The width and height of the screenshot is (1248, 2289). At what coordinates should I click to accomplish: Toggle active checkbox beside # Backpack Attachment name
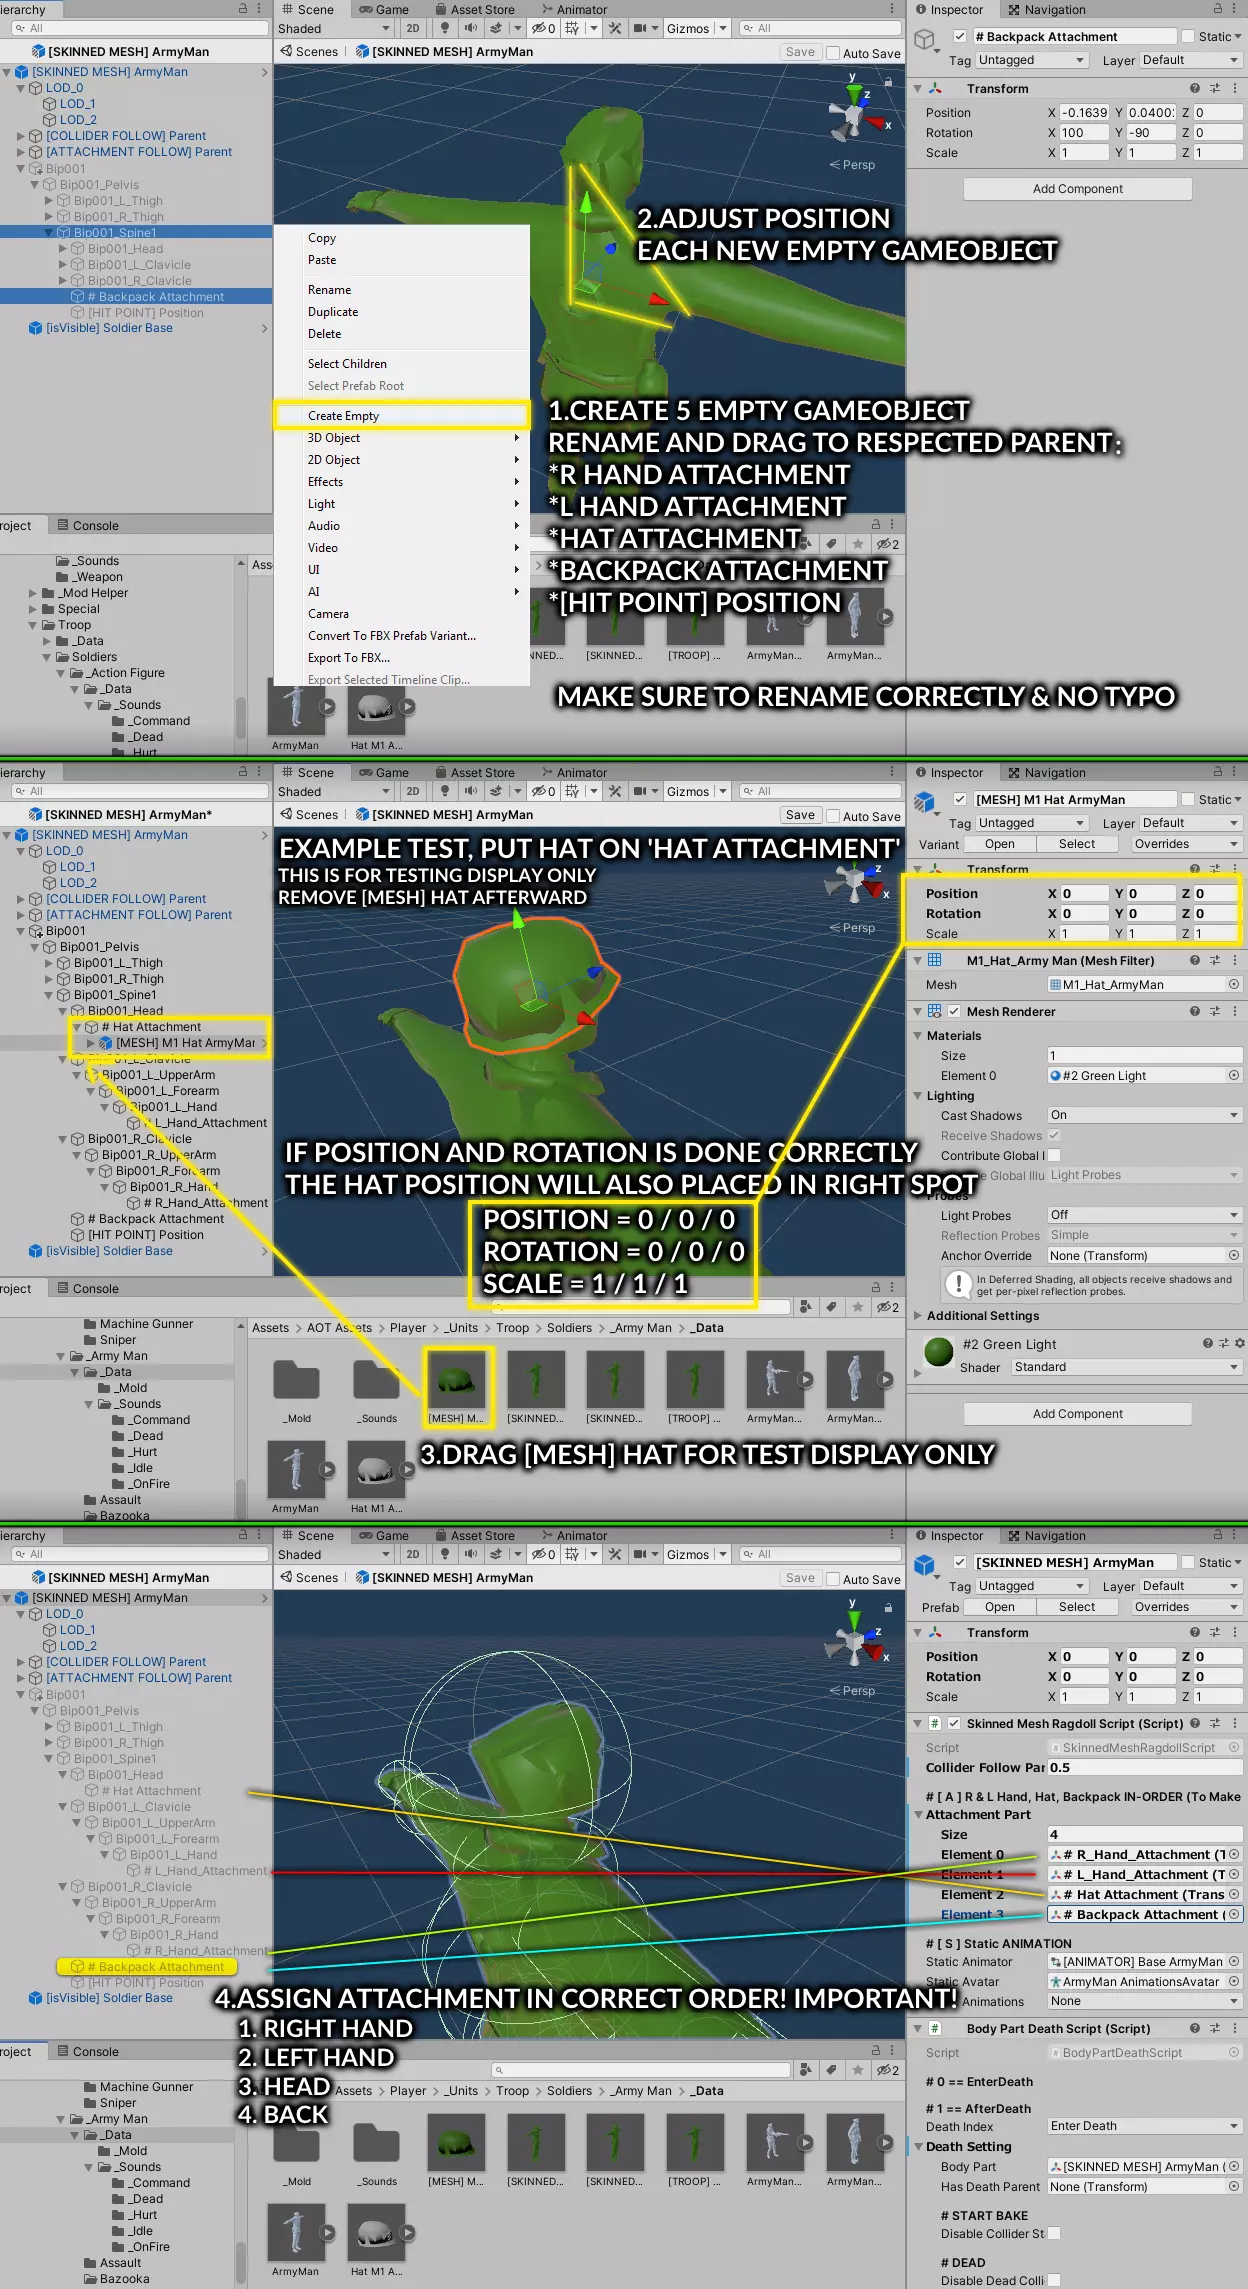click(x=960, y=36)
